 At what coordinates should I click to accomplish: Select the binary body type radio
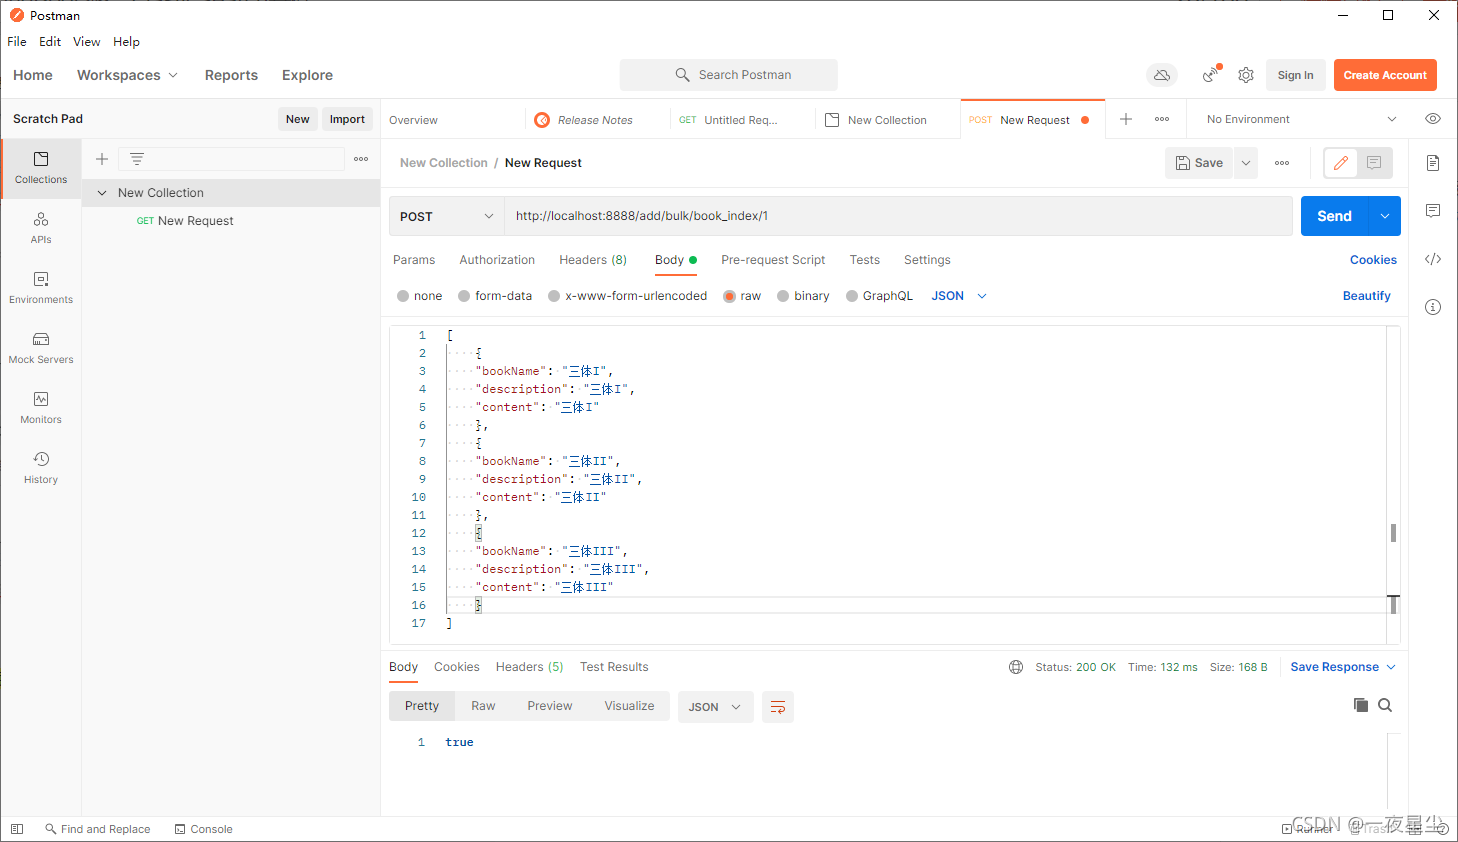pyautogui.click(x=783, y=296)
